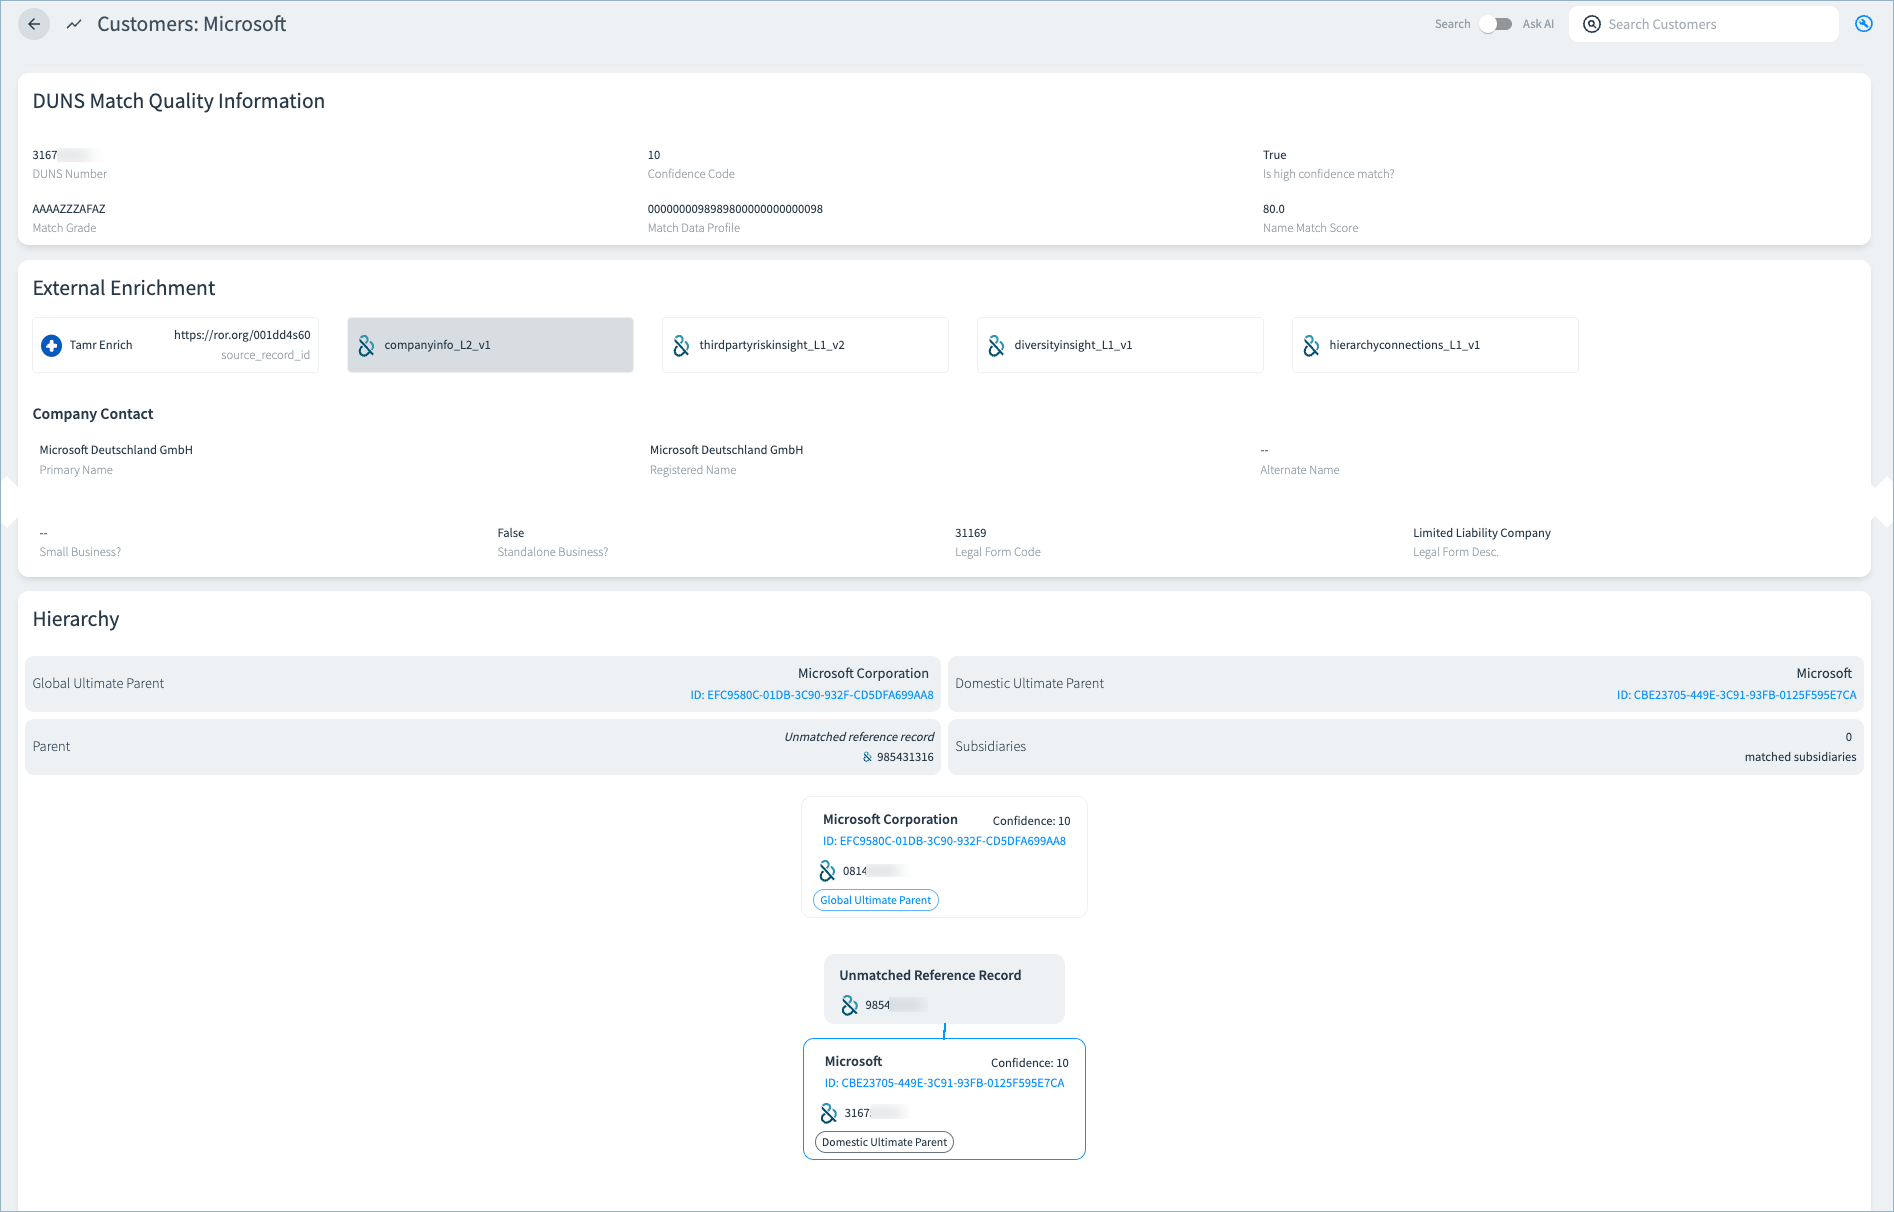Focus the Search Customers input field
The height and width of the screenshot is (1212, 1894).
pos(1704,24)
